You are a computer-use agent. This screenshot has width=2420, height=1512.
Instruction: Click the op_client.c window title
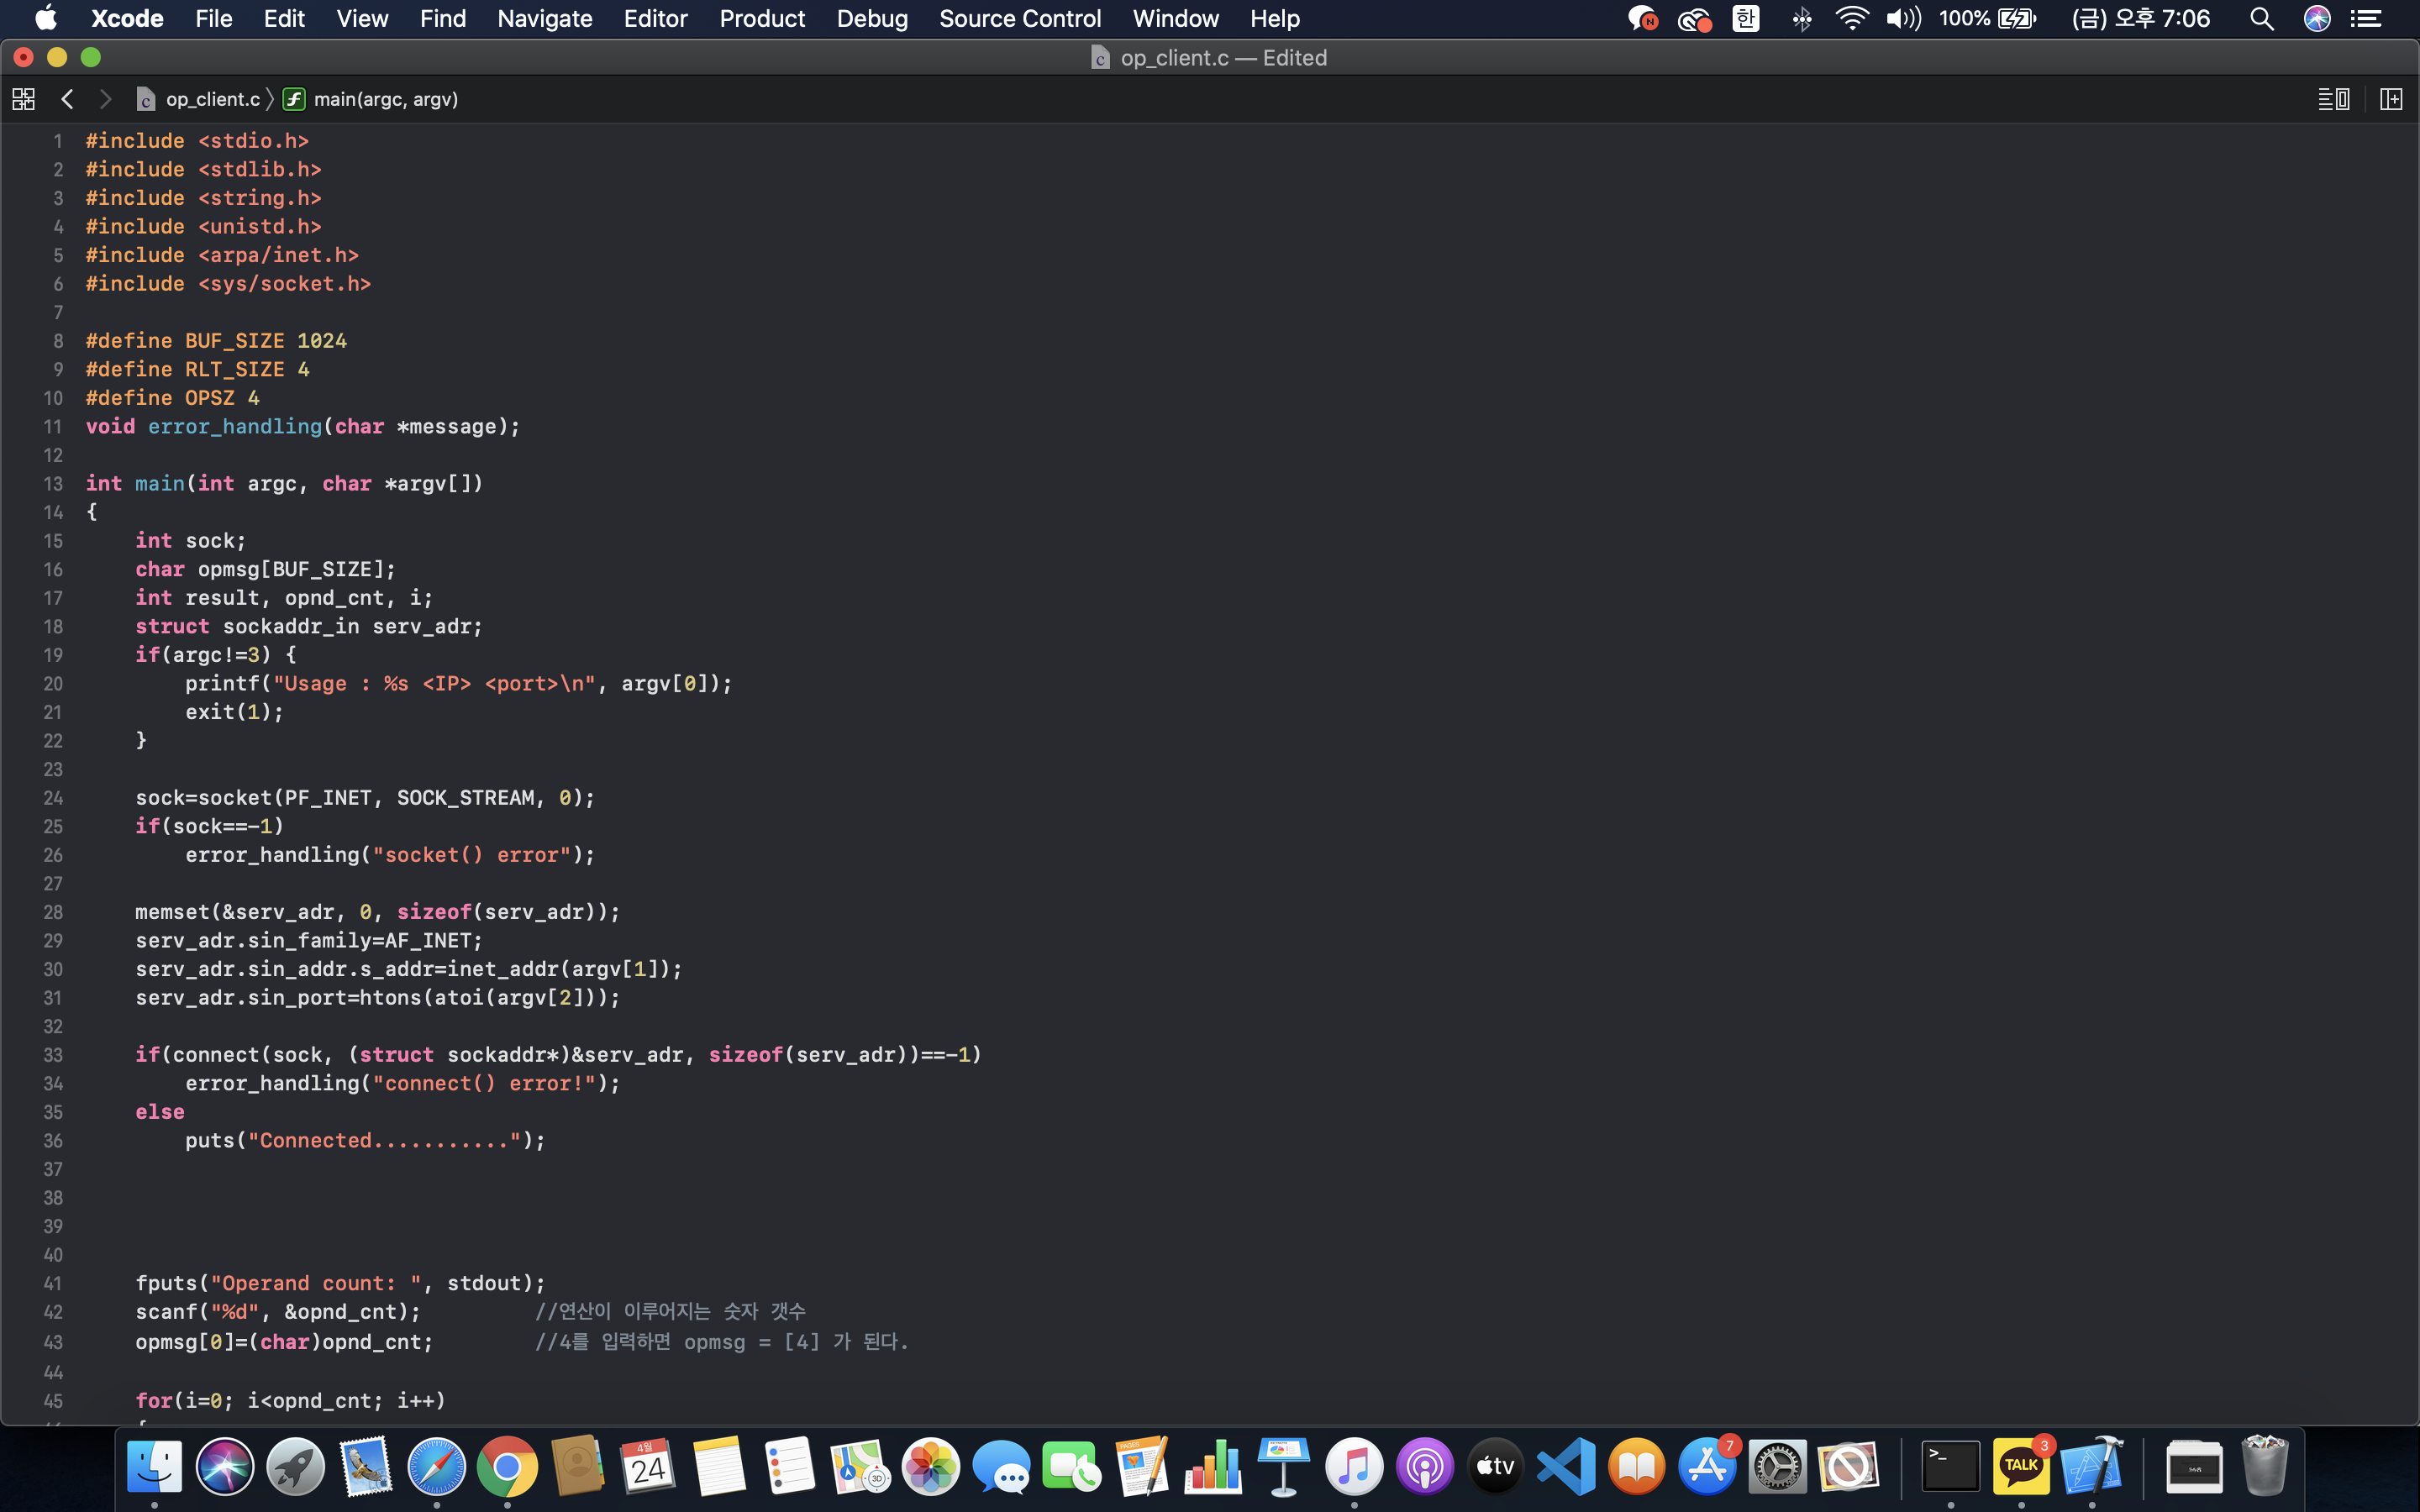coord(1222,58)
